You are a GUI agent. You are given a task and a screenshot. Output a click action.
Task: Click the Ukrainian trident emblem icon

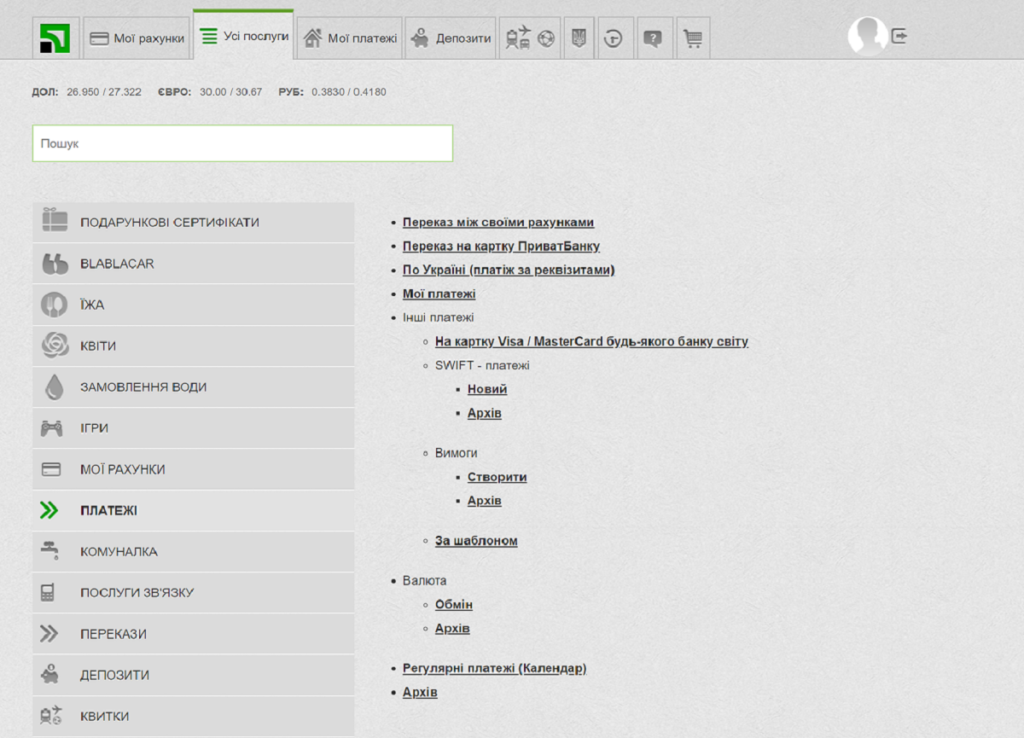pos(578,38)
